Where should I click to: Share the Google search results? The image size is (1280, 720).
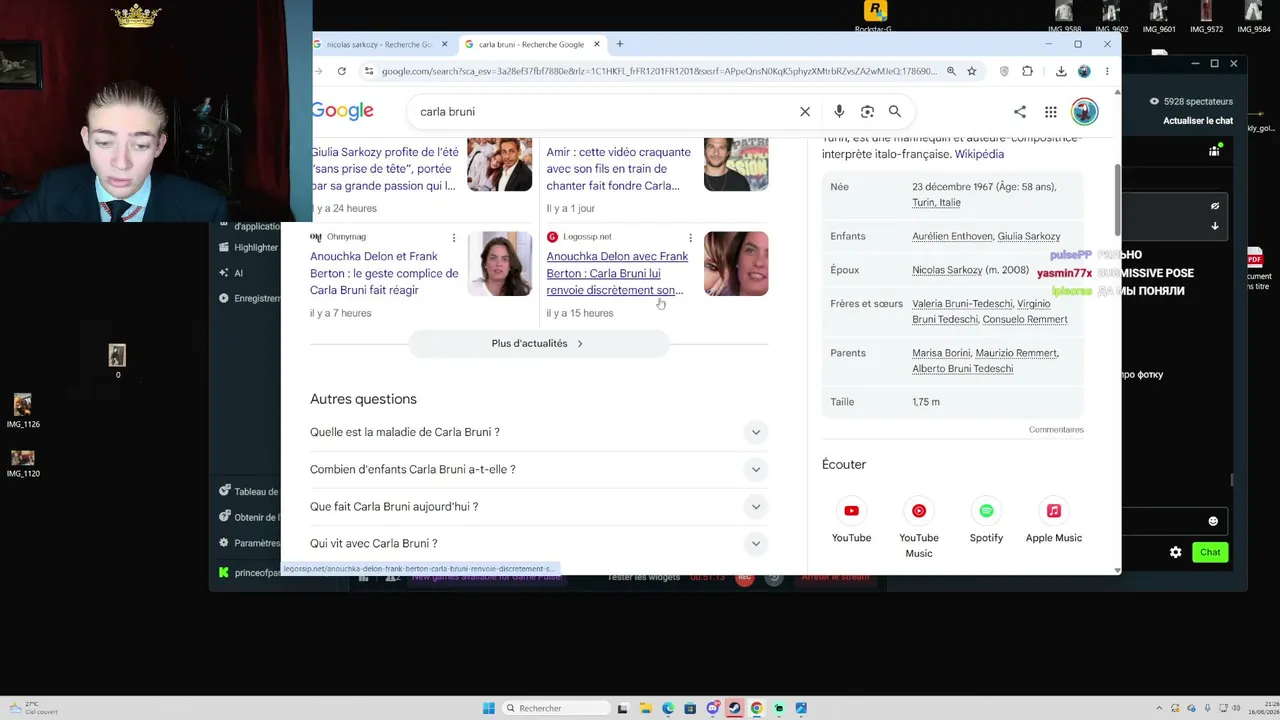pos(1020,111)
